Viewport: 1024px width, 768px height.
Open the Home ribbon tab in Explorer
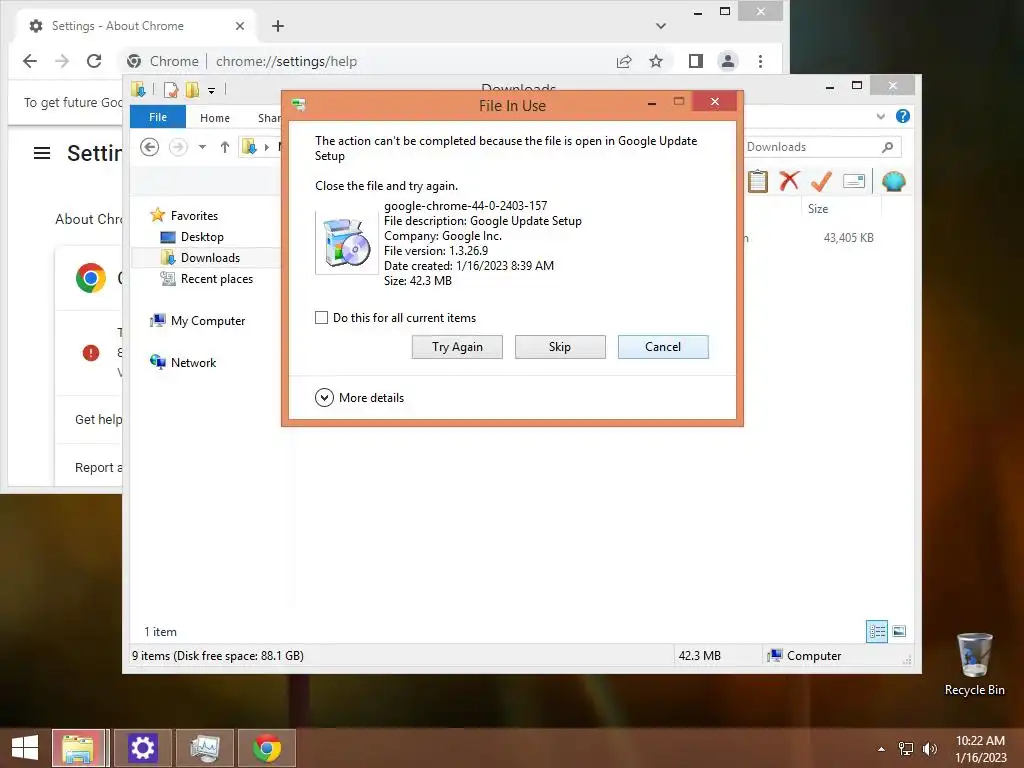(x=215, y=118)
